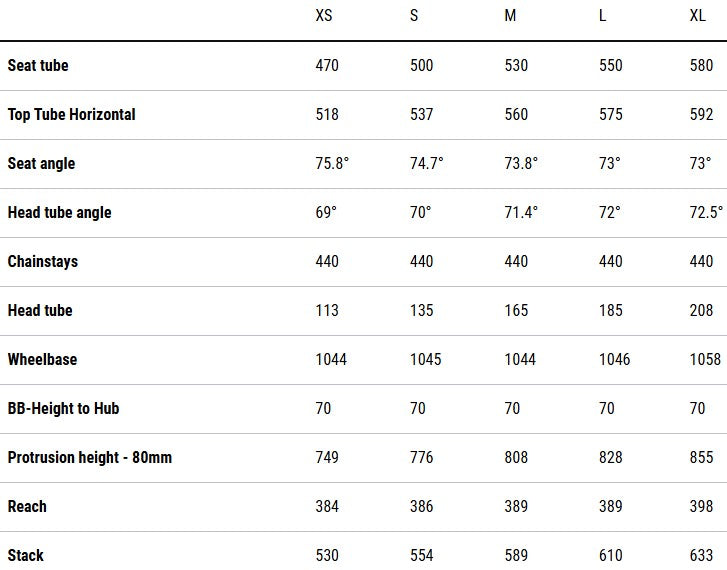Select the L size column header
This screenshot has height=570, width=727.
603,16
